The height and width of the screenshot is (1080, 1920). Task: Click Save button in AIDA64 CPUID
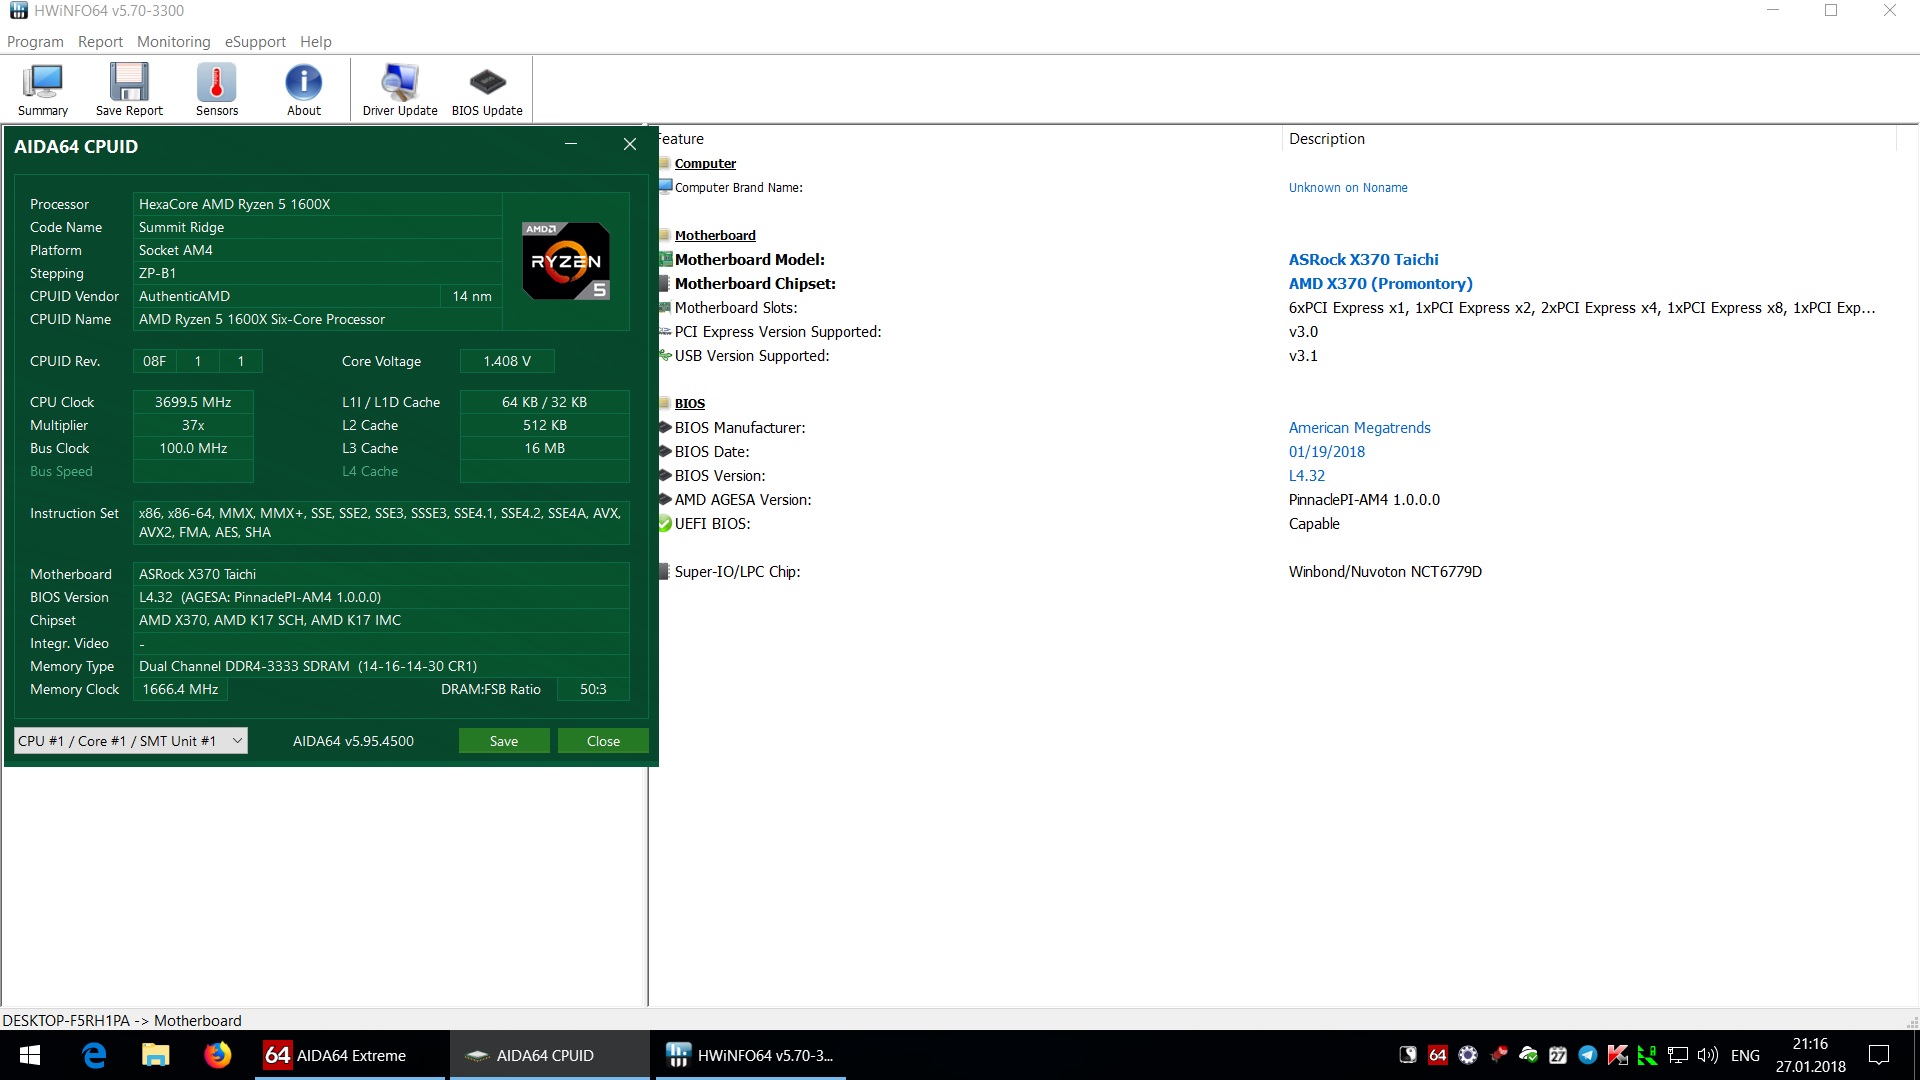click(504, 741)
